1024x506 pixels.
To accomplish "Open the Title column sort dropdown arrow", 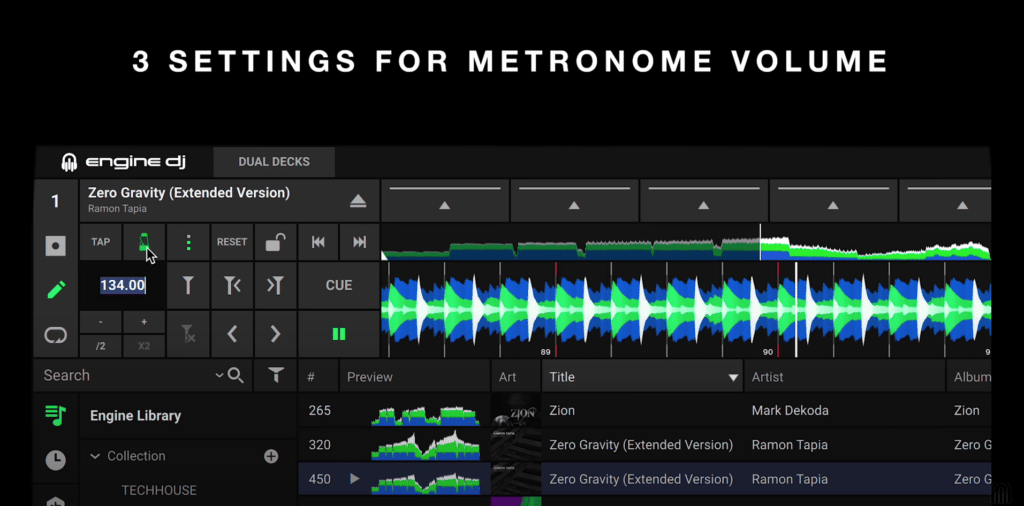I will [733, 377].
